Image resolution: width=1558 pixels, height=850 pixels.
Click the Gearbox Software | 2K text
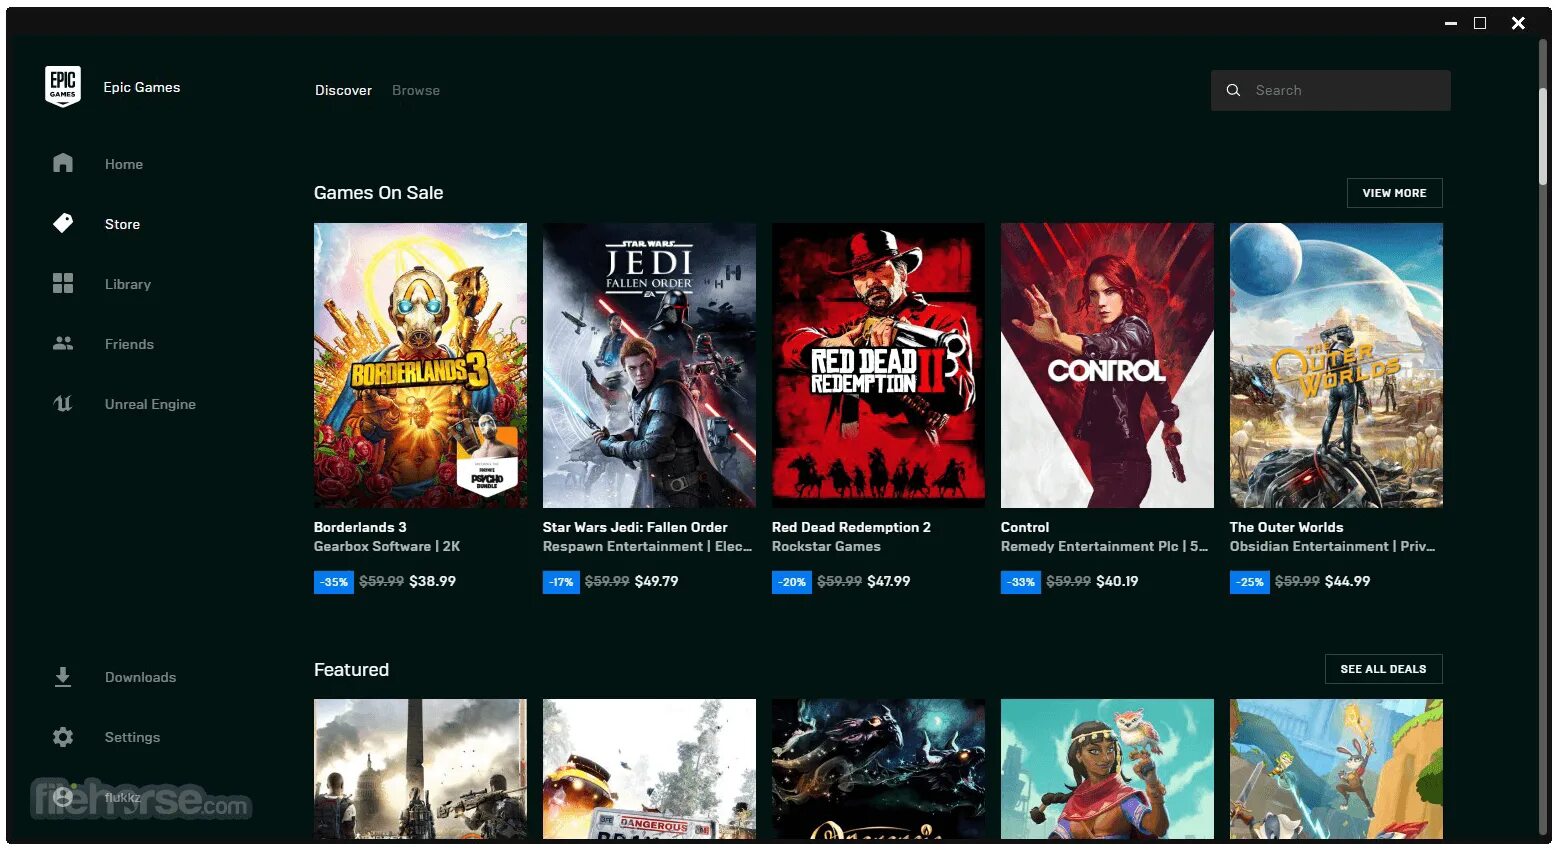pos(387,546)
